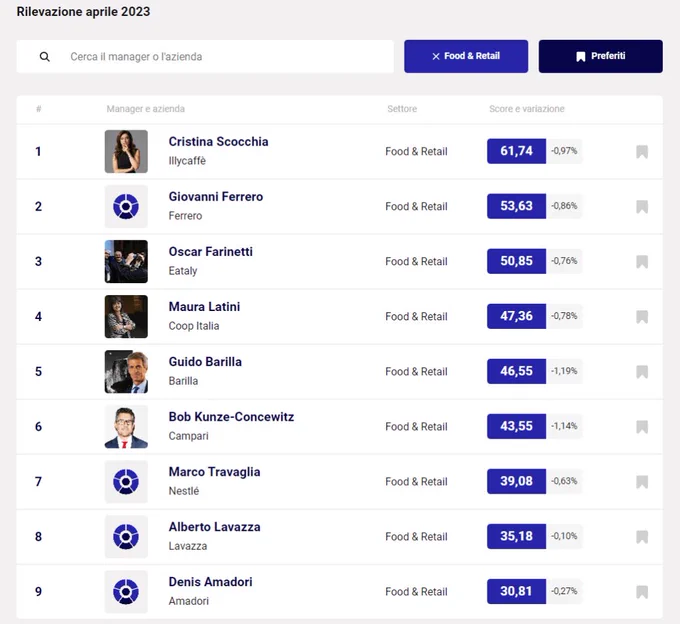
Task: Click Giovanni Ferrero's placeholder avatar icon
Action: pyautogui.click(x=126, y=206)
